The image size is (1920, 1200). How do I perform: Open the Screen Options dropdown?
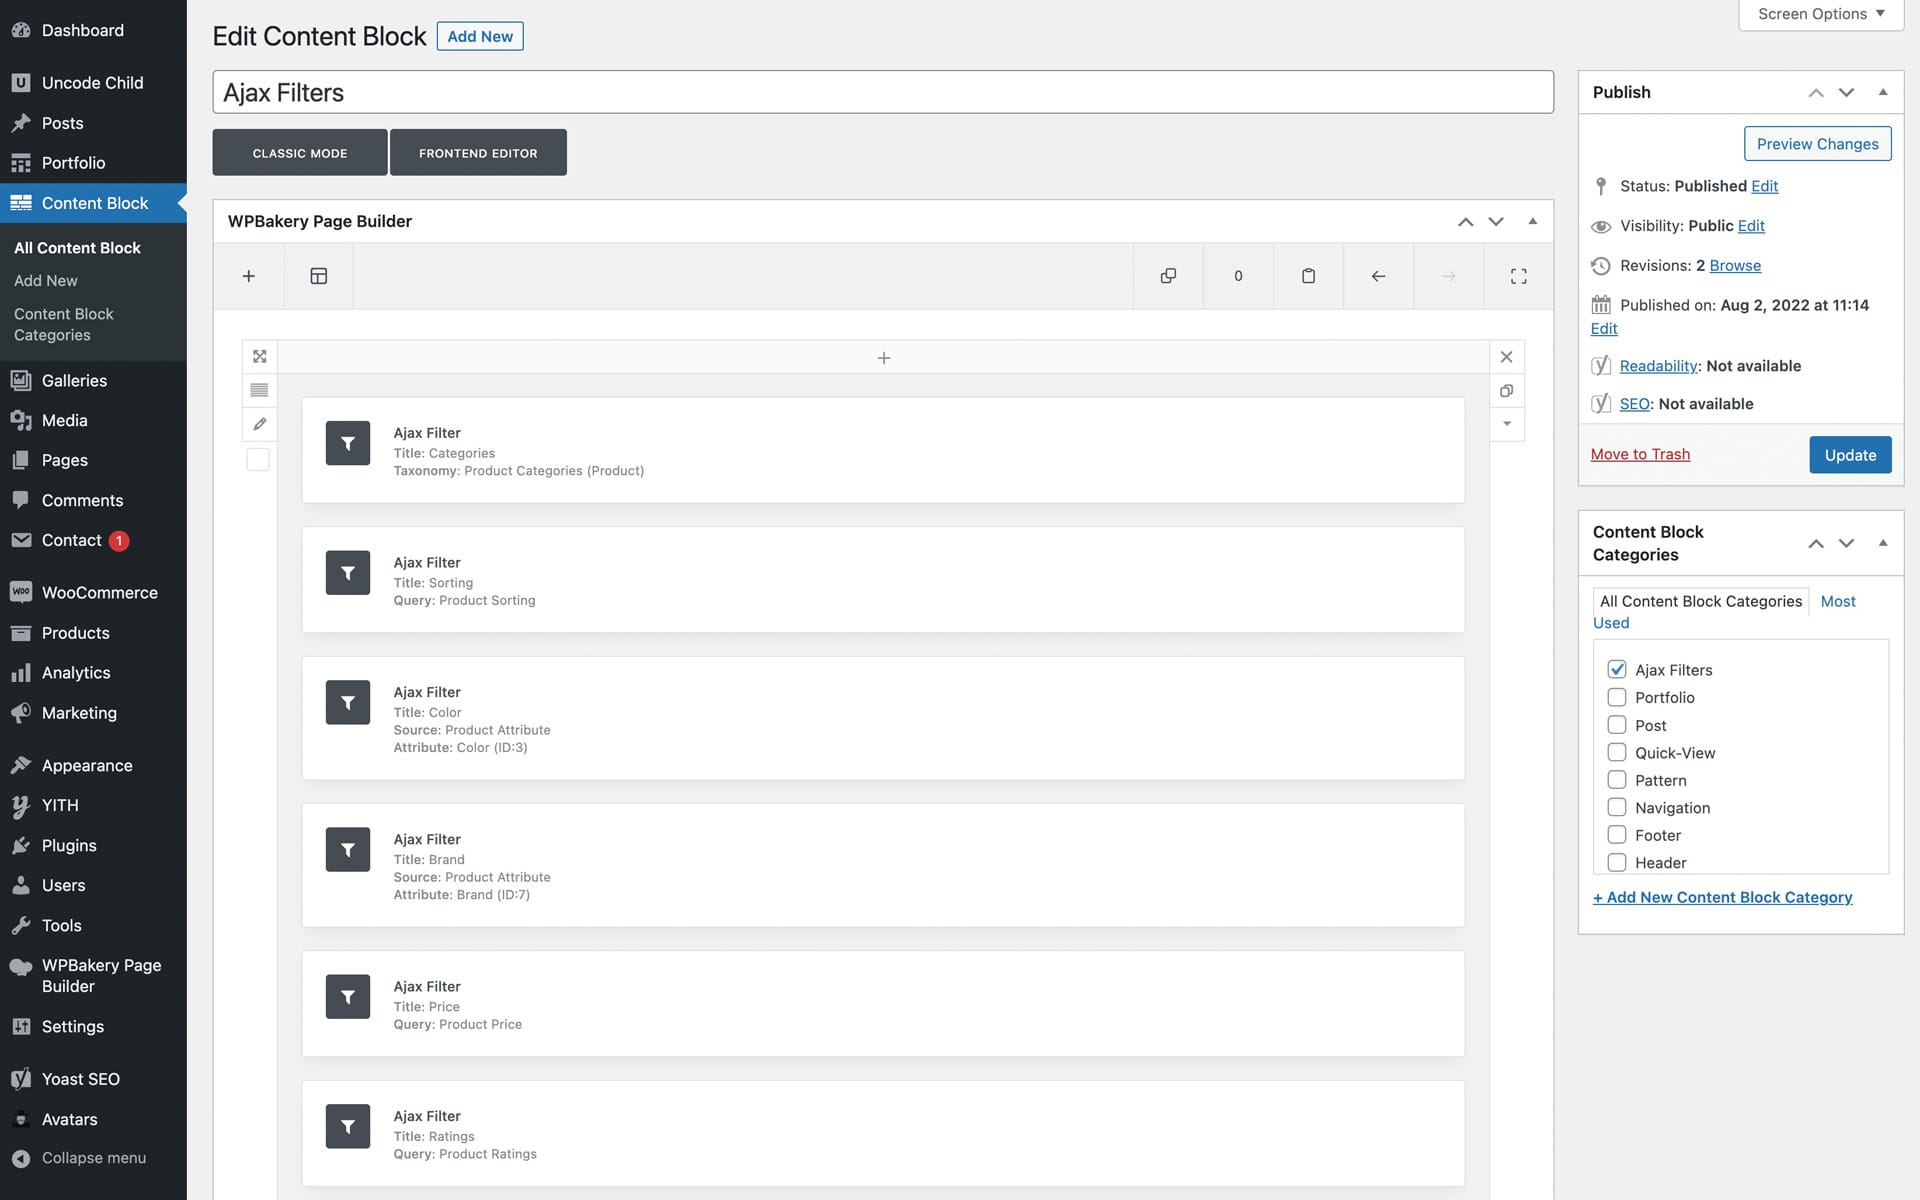1820,14
